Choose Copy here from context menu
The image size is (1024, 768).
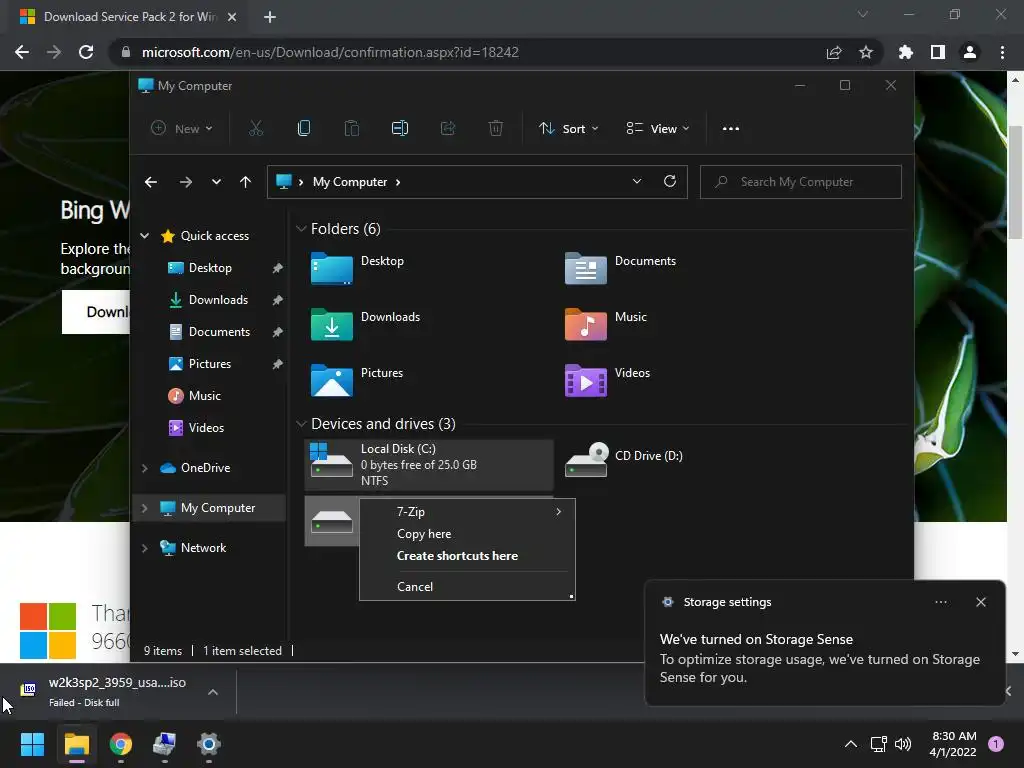click(x=468, y=534)
